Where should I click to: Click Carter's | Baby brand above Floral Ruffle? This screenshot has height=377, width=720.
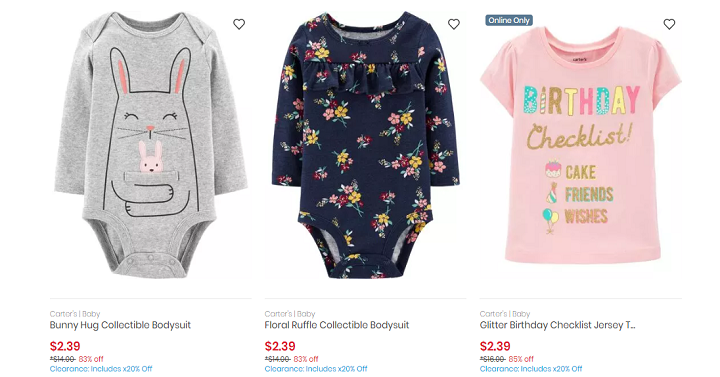tap(290, 314)
